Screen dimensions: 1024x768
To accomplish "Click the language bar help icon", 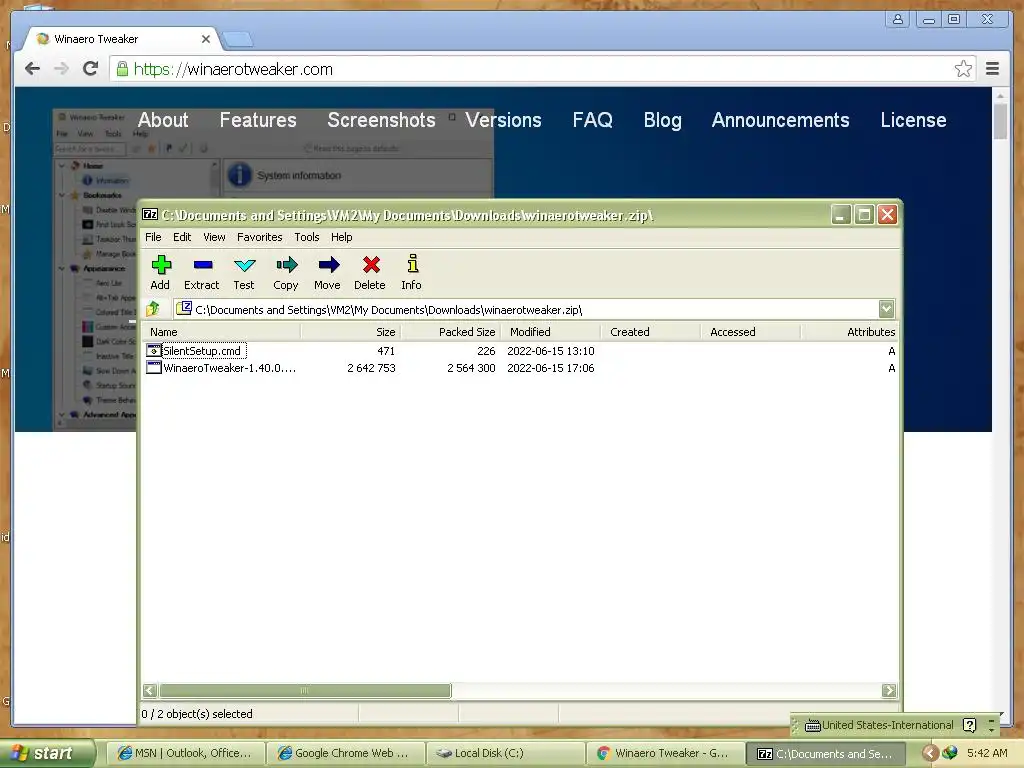I will (x=970, y=725).
